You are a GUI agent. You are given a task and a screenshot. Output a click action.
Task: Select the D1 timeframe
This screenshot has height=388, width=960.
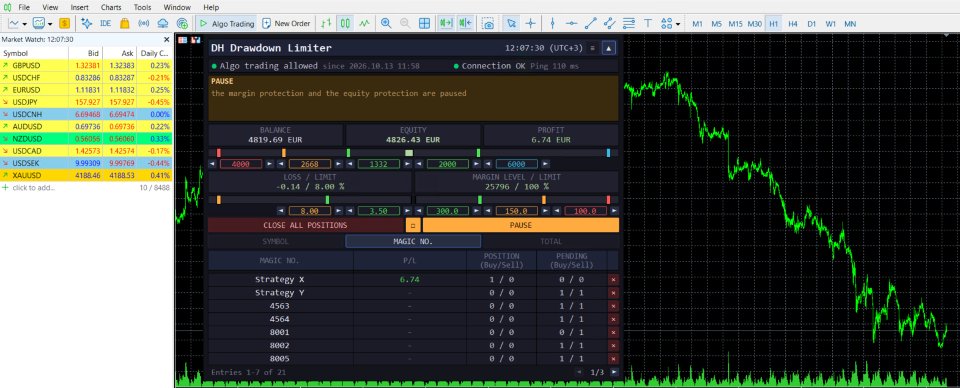click(x=811, y=23)
